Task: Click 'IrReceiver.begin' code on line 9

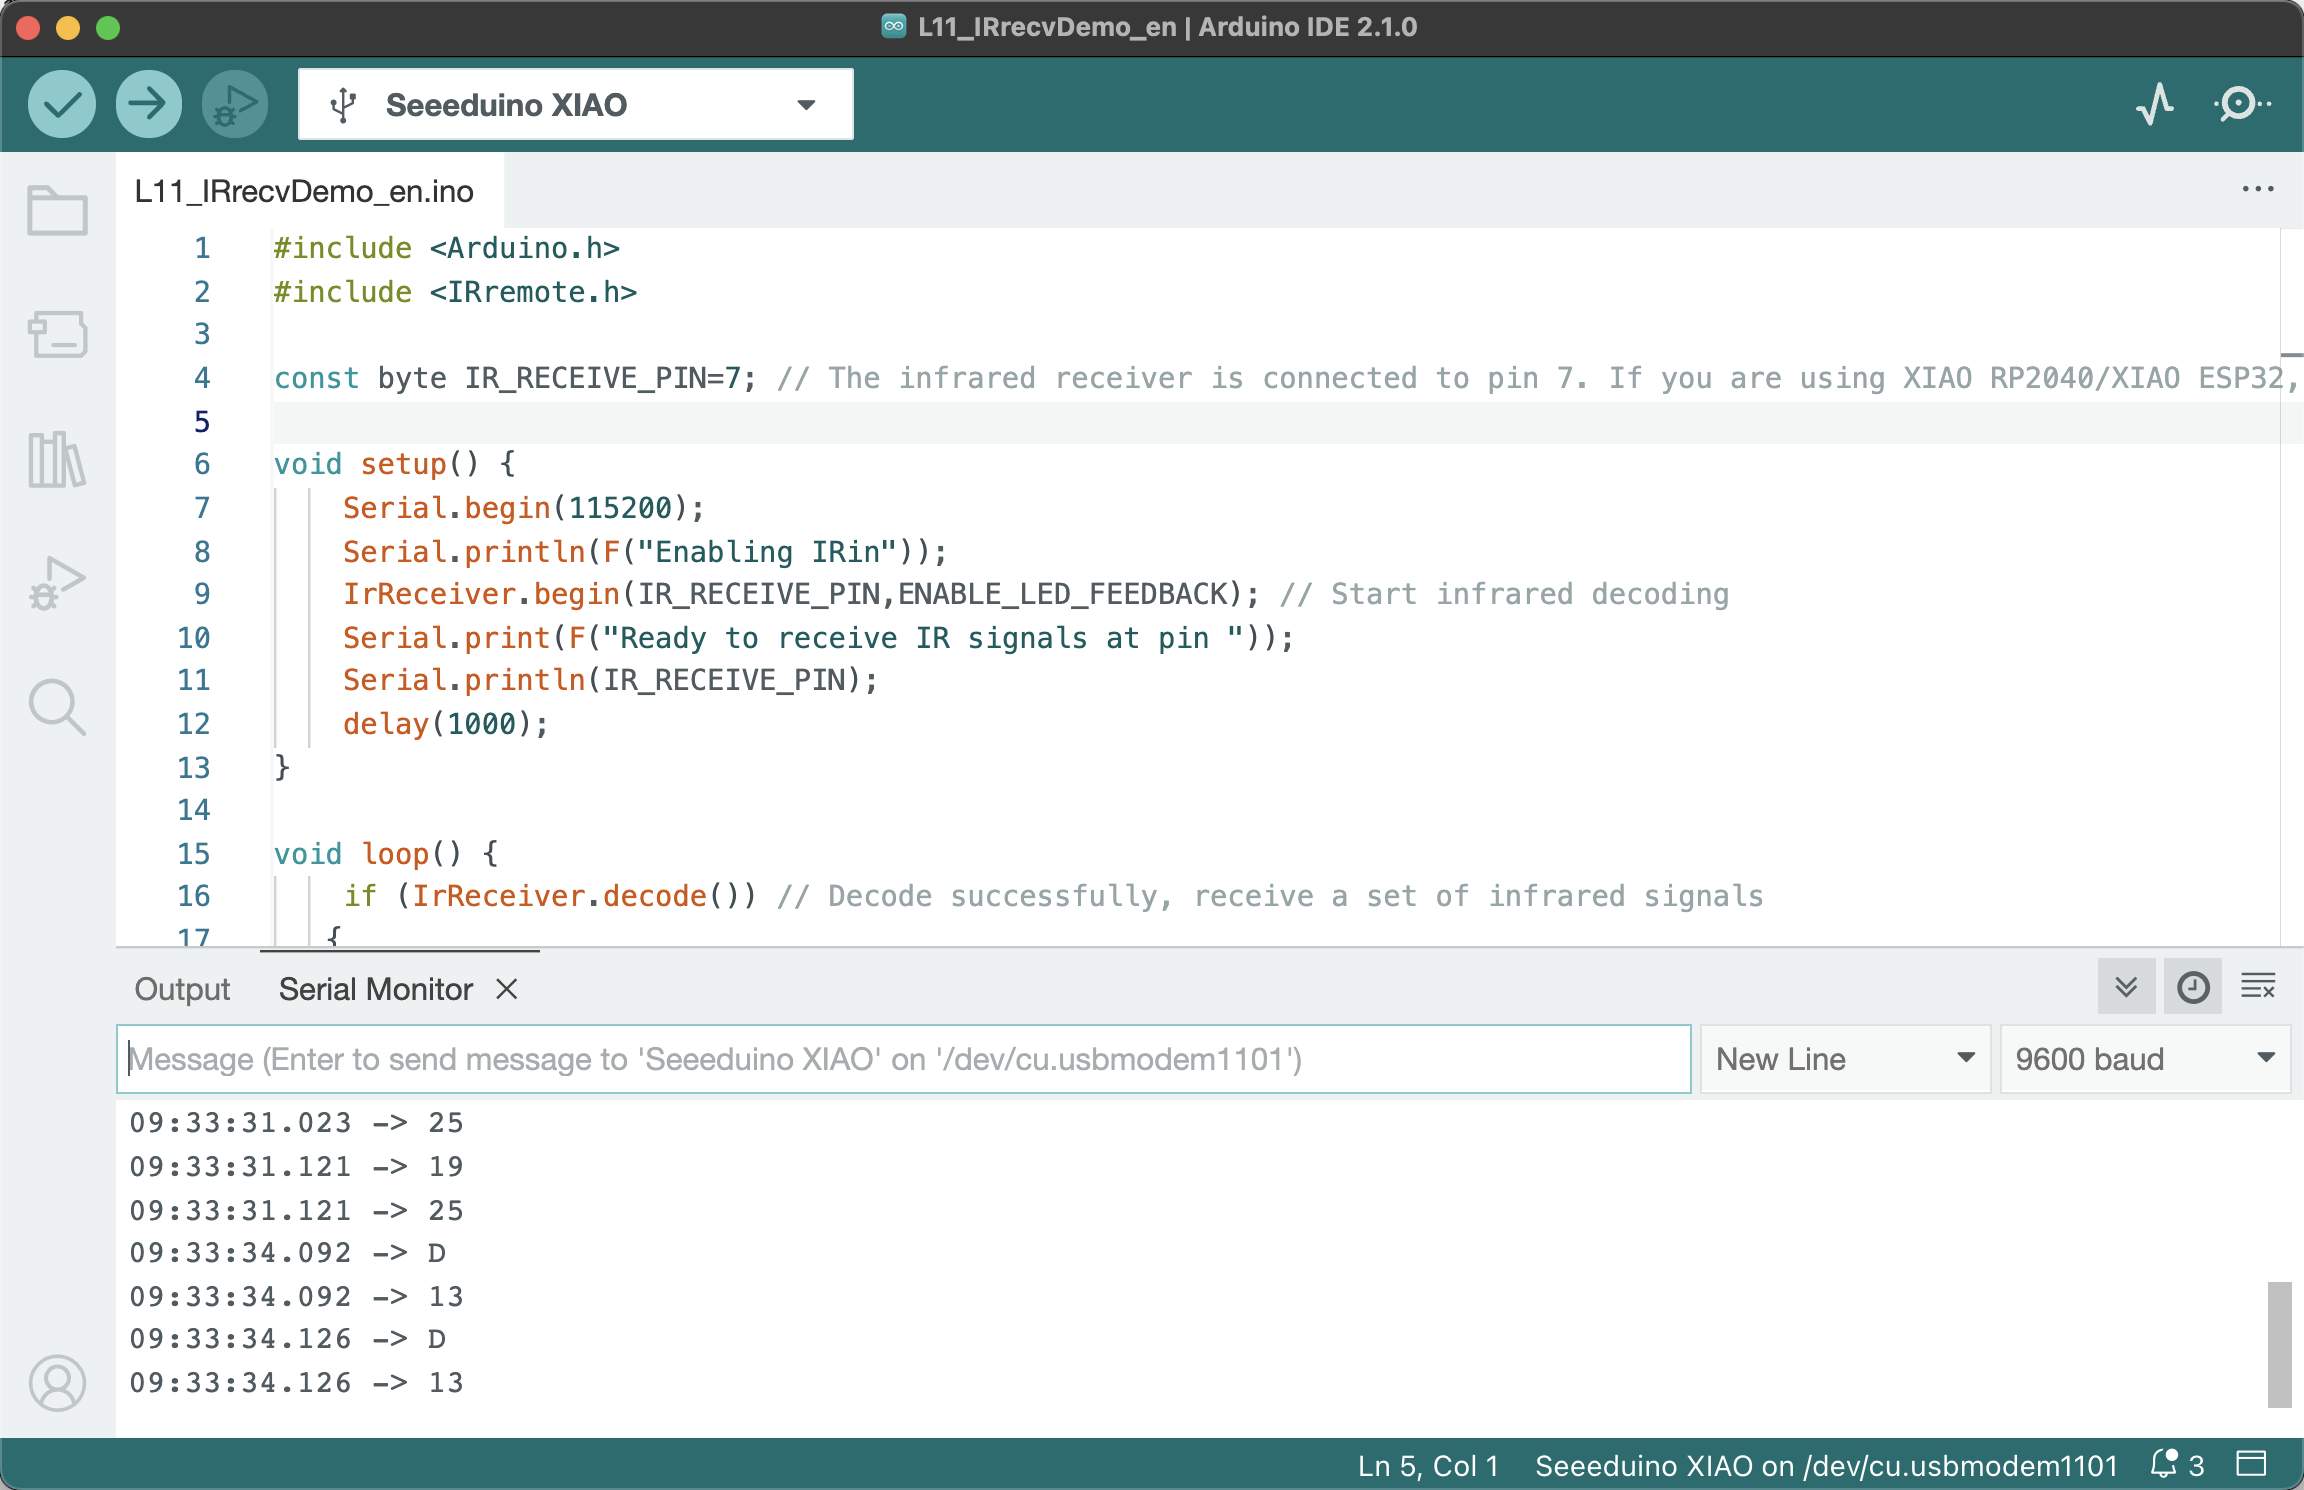Action: pos(481,594)
